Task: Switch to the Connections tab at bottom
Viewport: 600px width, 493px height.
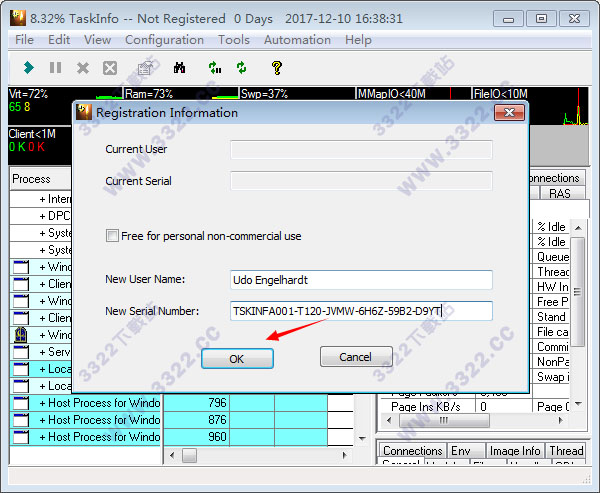Action: click(x=412, y=451)
